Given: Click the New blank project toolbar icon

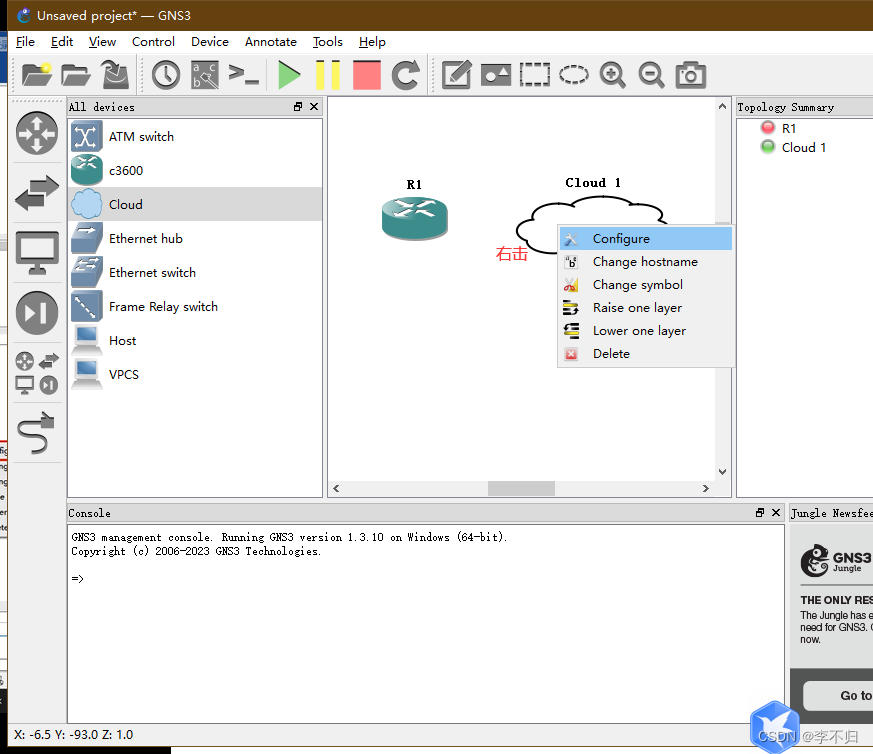Looking at the screenshot, I should click(37, 75).
